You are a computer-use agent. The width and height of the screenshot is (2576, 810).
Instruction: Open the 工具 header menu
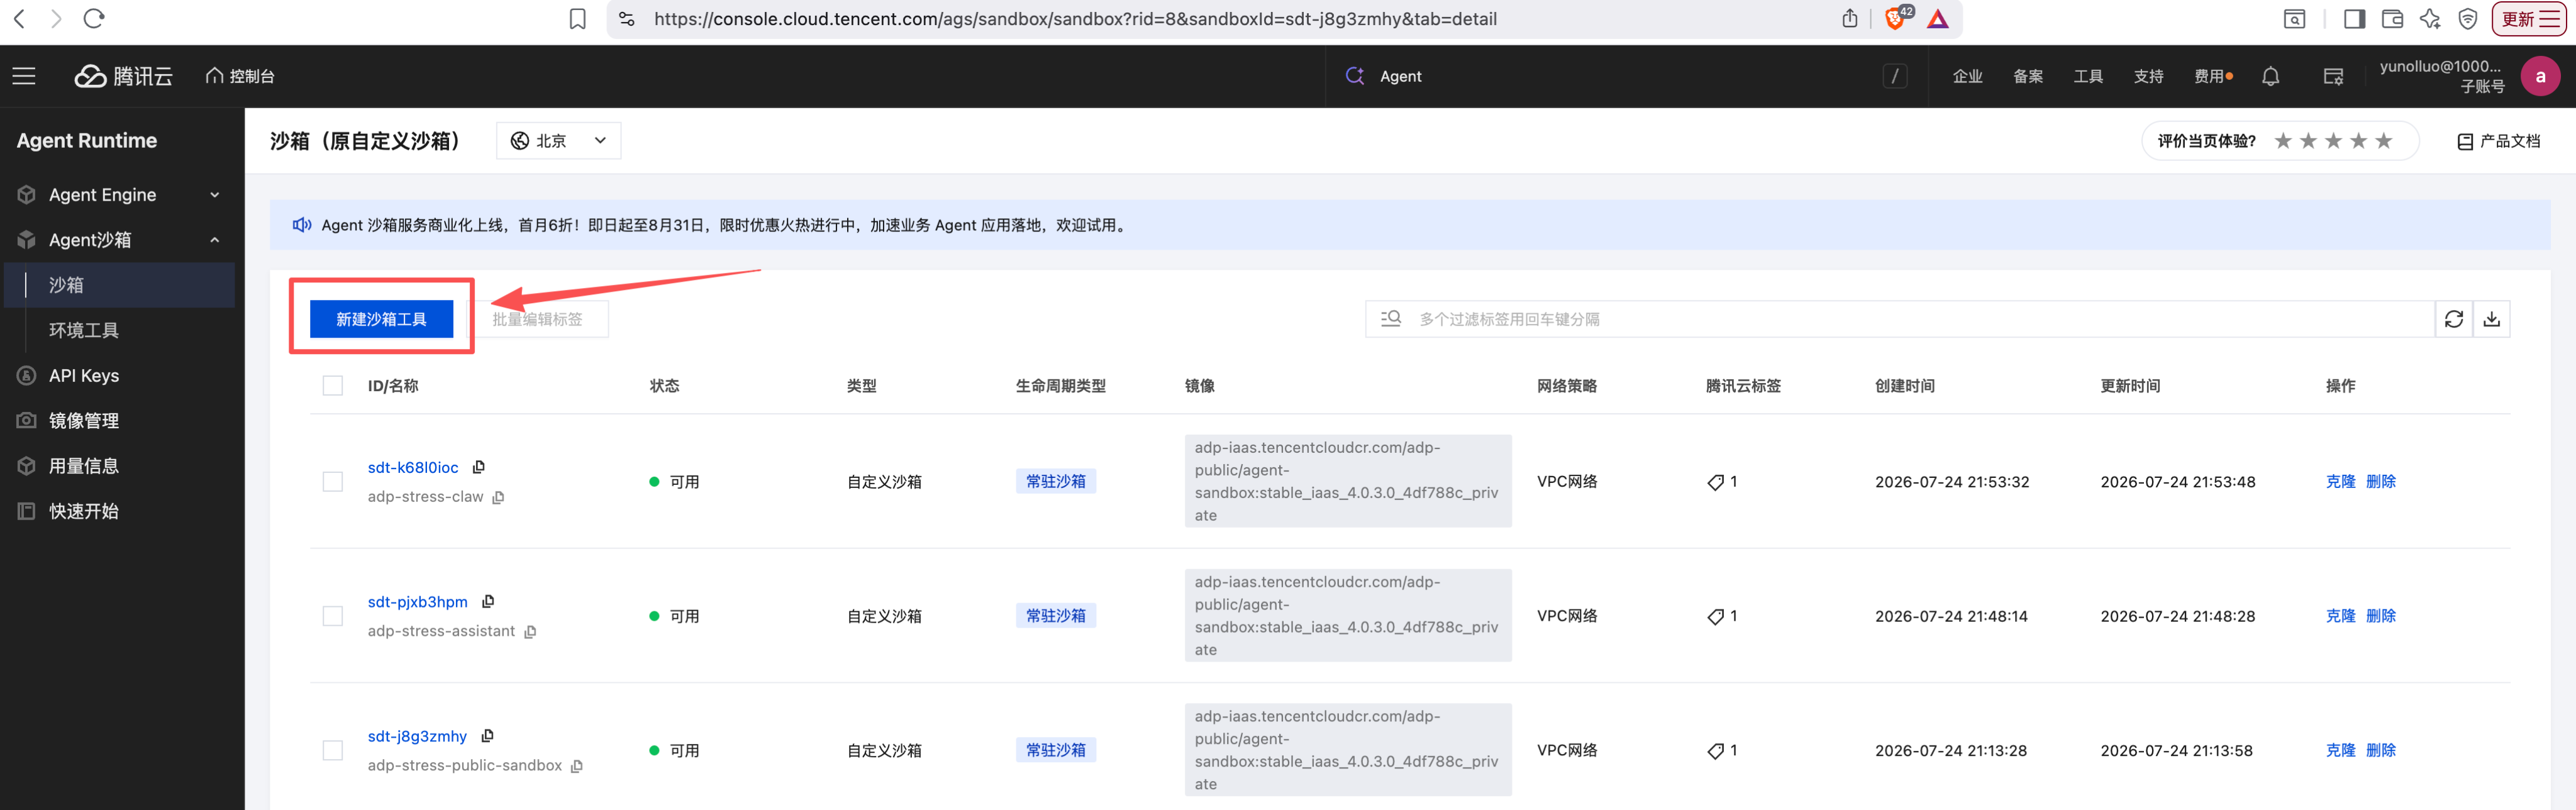point(2088,76)
